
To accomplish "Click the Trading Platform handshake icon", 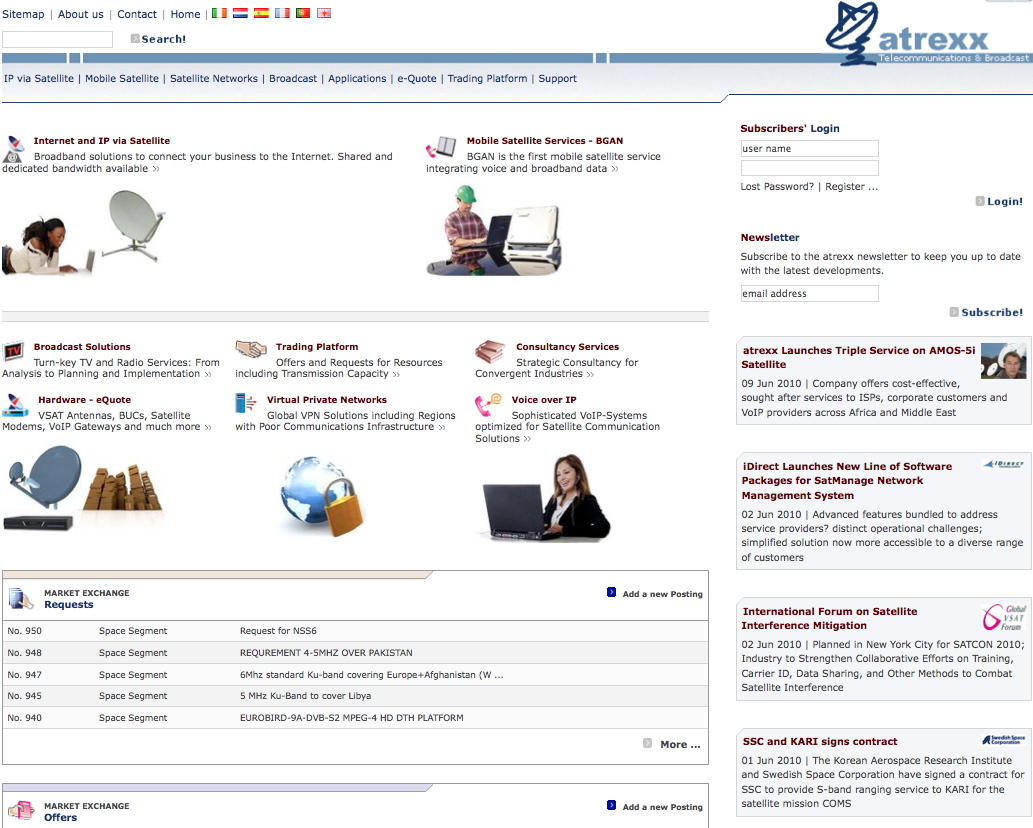I will 251,349.
